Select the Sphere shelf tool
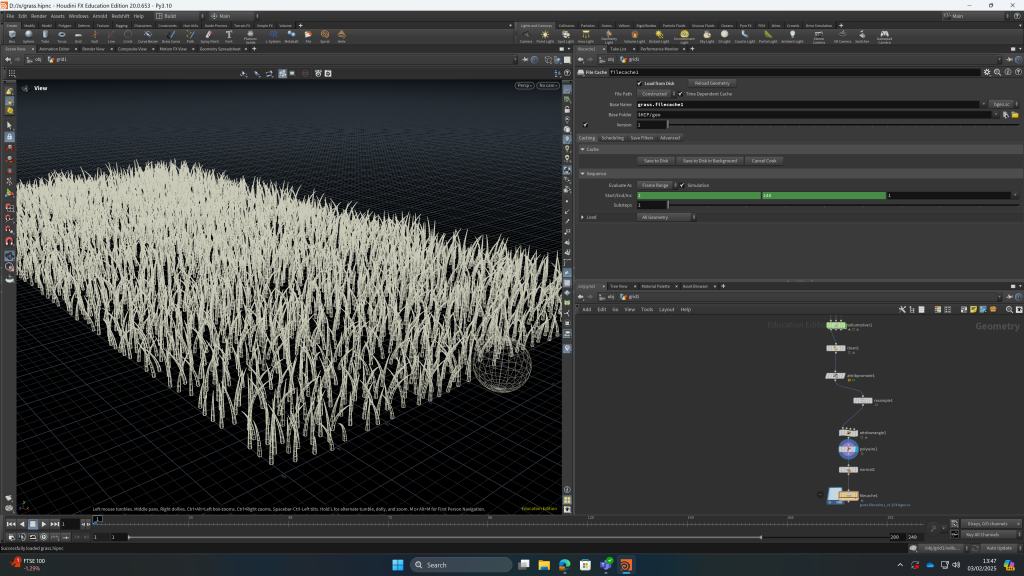The image size is (1024, 576). [29, 37]
